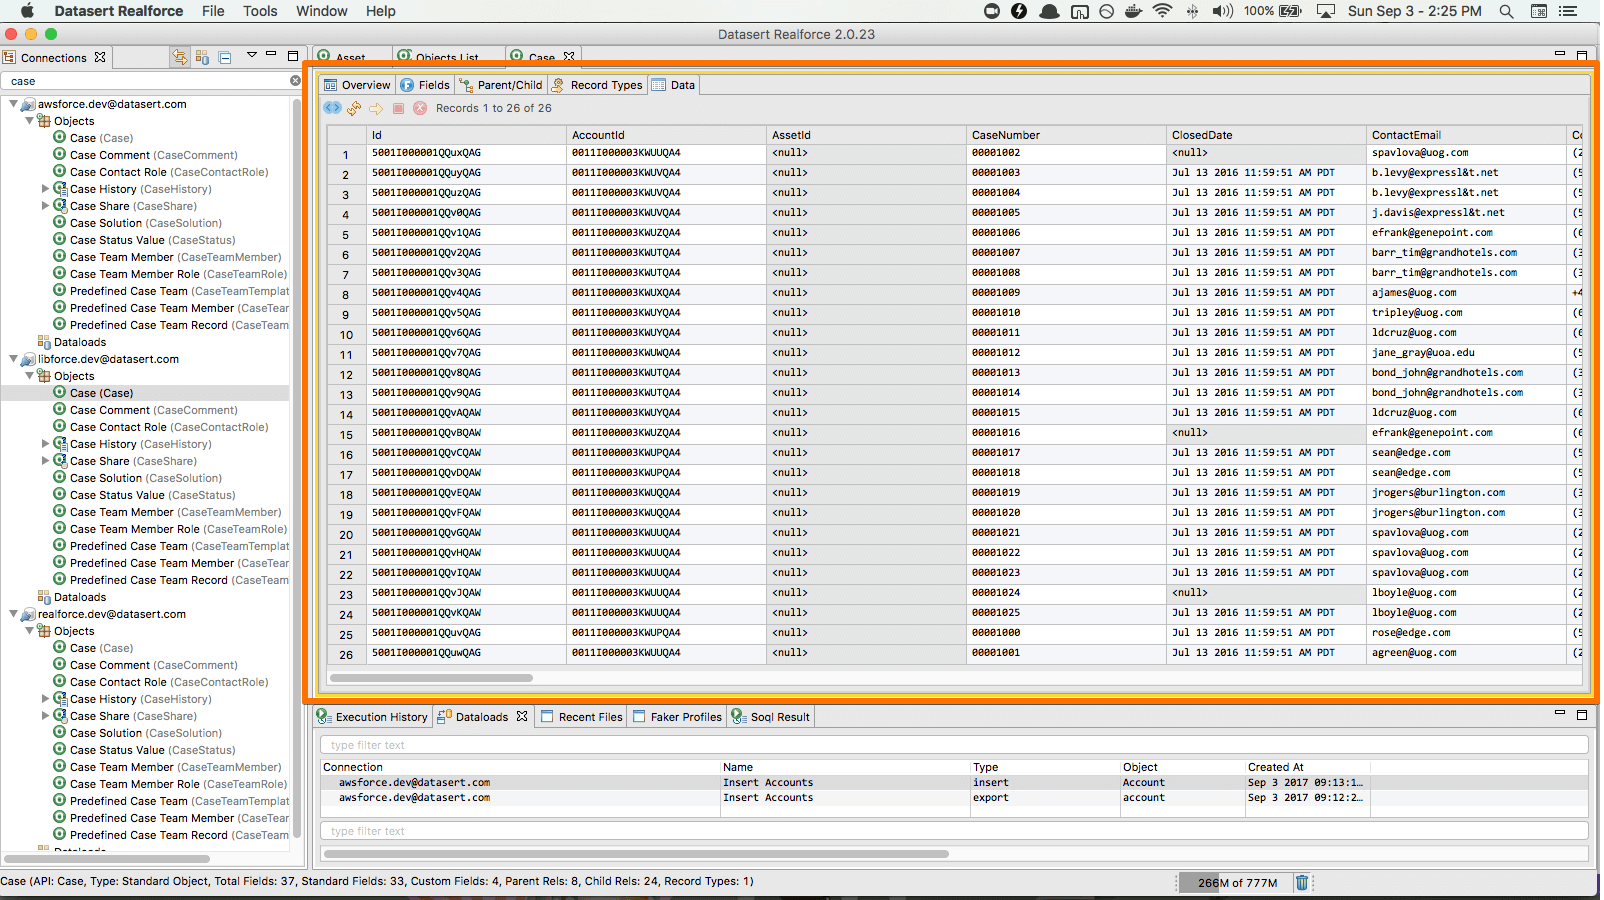Click the Dataloads icon under awsforce
The image size is (1604, 900).
(44, 342)
